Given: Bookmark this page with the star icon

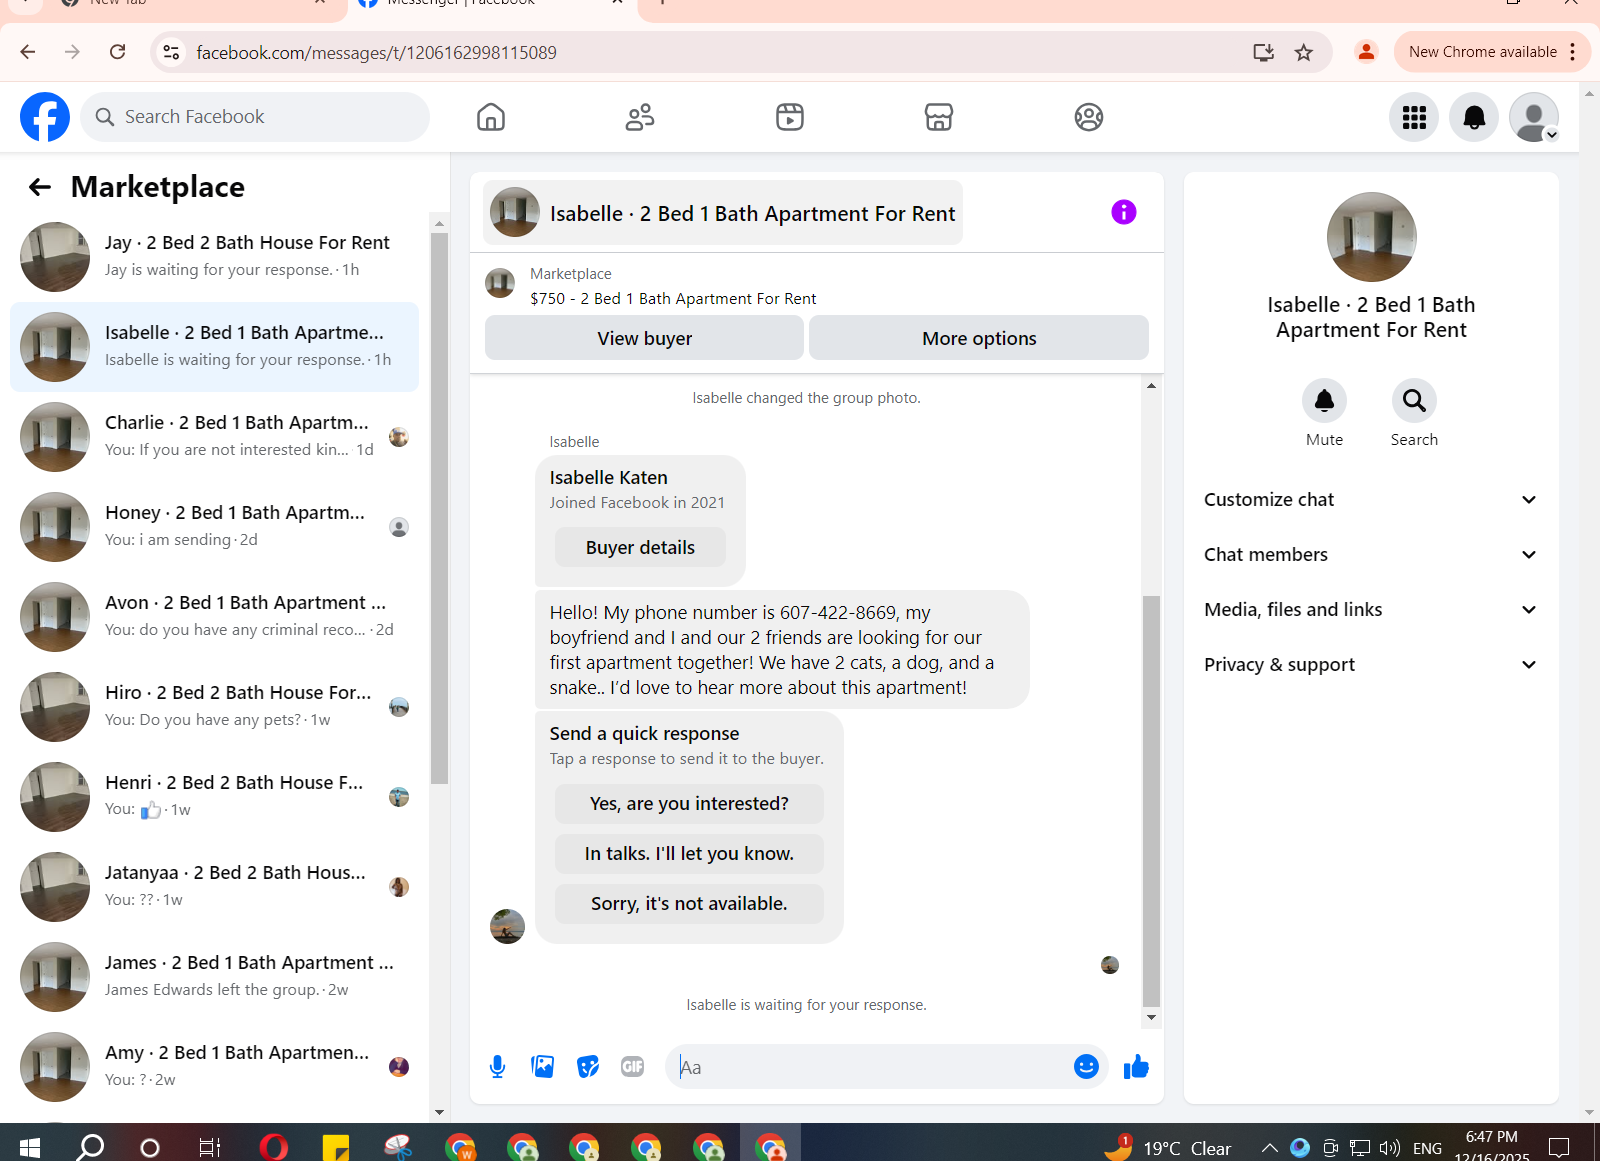Looking at the screenshot, I should click(1304, 52).
